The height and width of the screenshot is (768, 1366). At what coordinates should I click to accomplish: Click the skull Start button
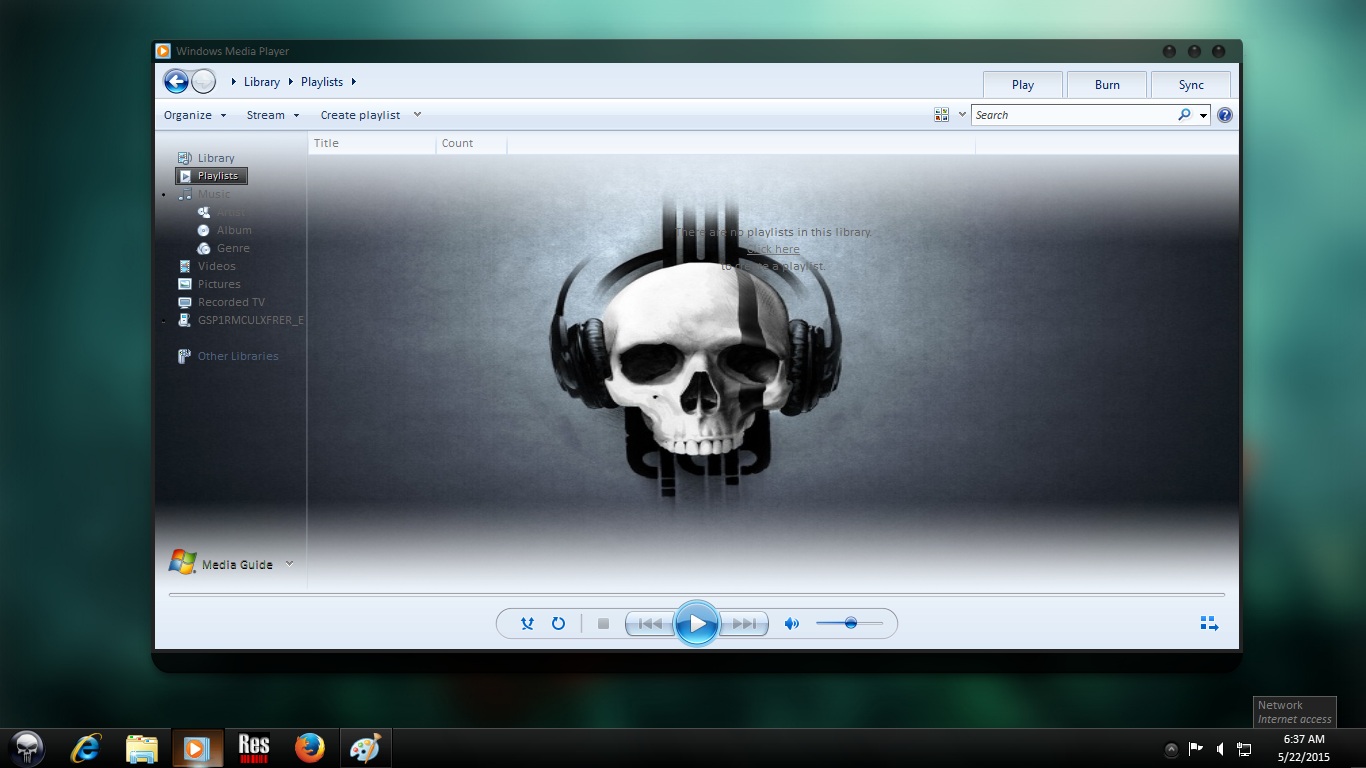tap(27, 748)
